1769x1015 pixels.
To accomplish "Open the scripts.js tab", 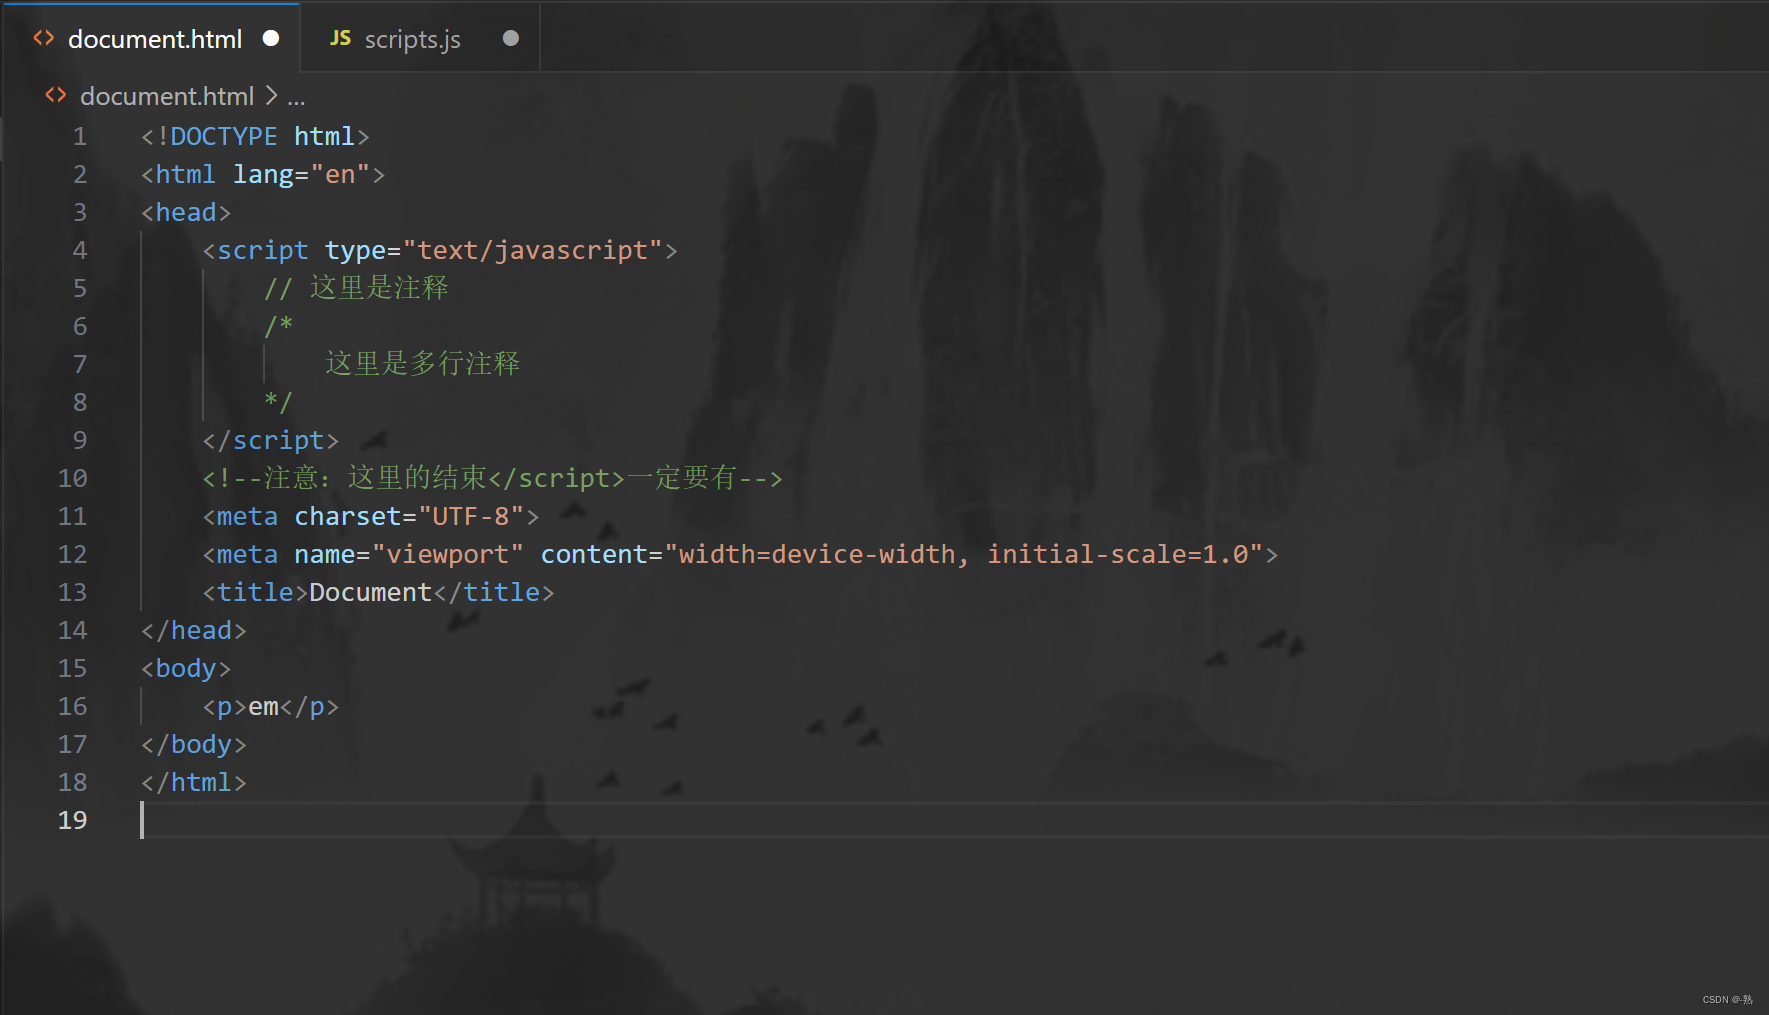I will (x=420, y=38).
